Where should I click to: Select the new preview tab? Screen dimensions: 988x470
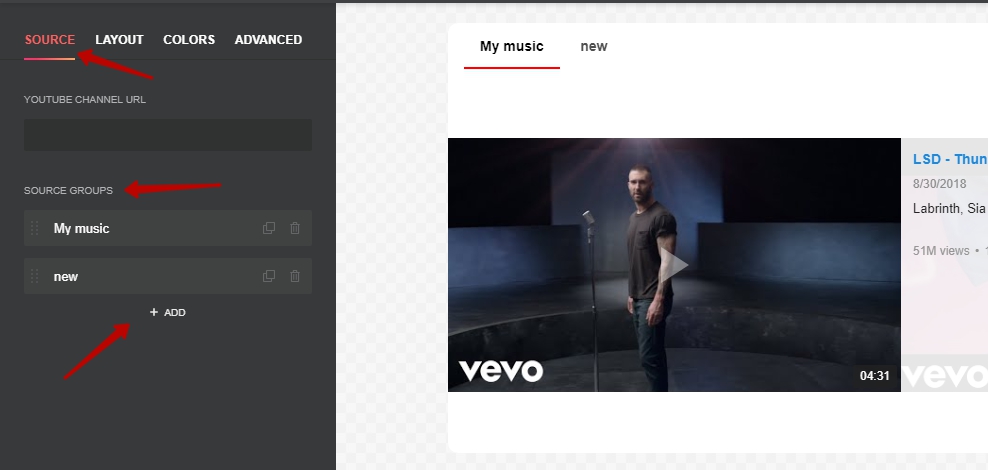[594, 47]
